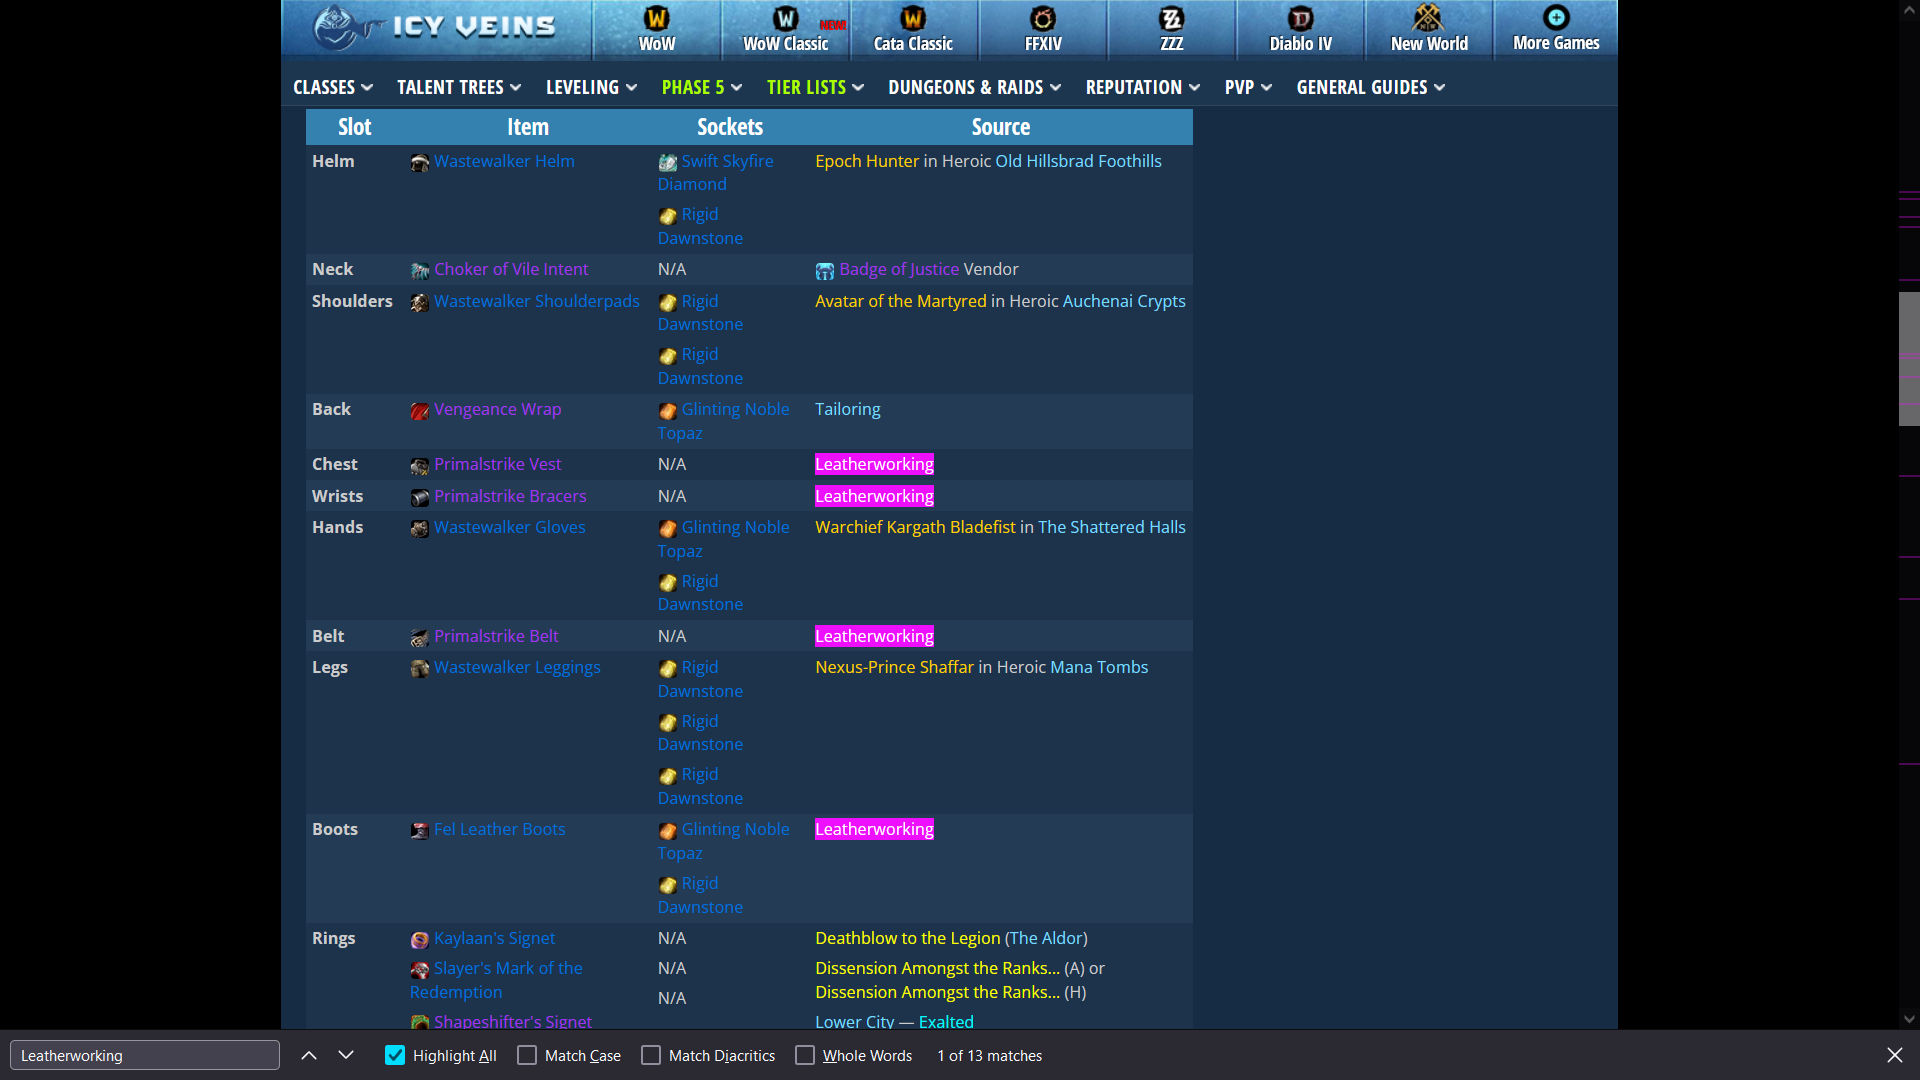The image size is (1920, 1080).
Task: Open the New World game tab
Action: click(x=1429, y=30)
